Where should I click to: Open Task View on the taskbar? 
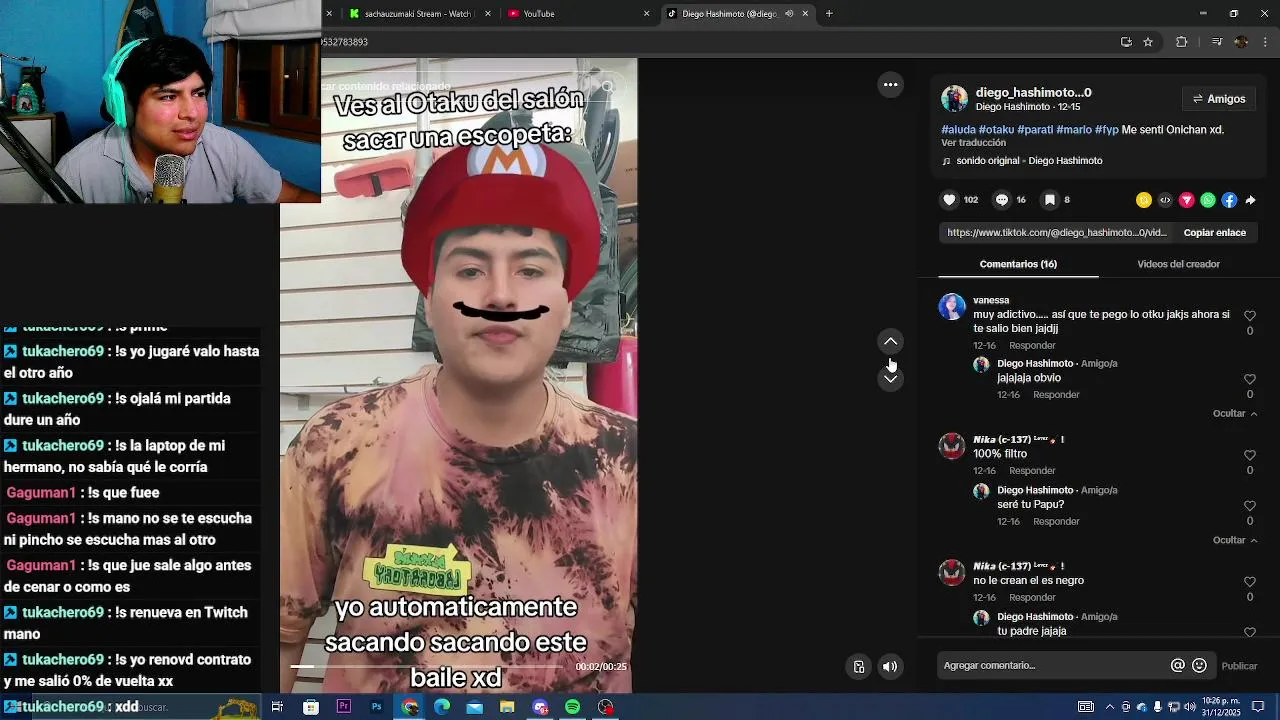click(277, 707)
